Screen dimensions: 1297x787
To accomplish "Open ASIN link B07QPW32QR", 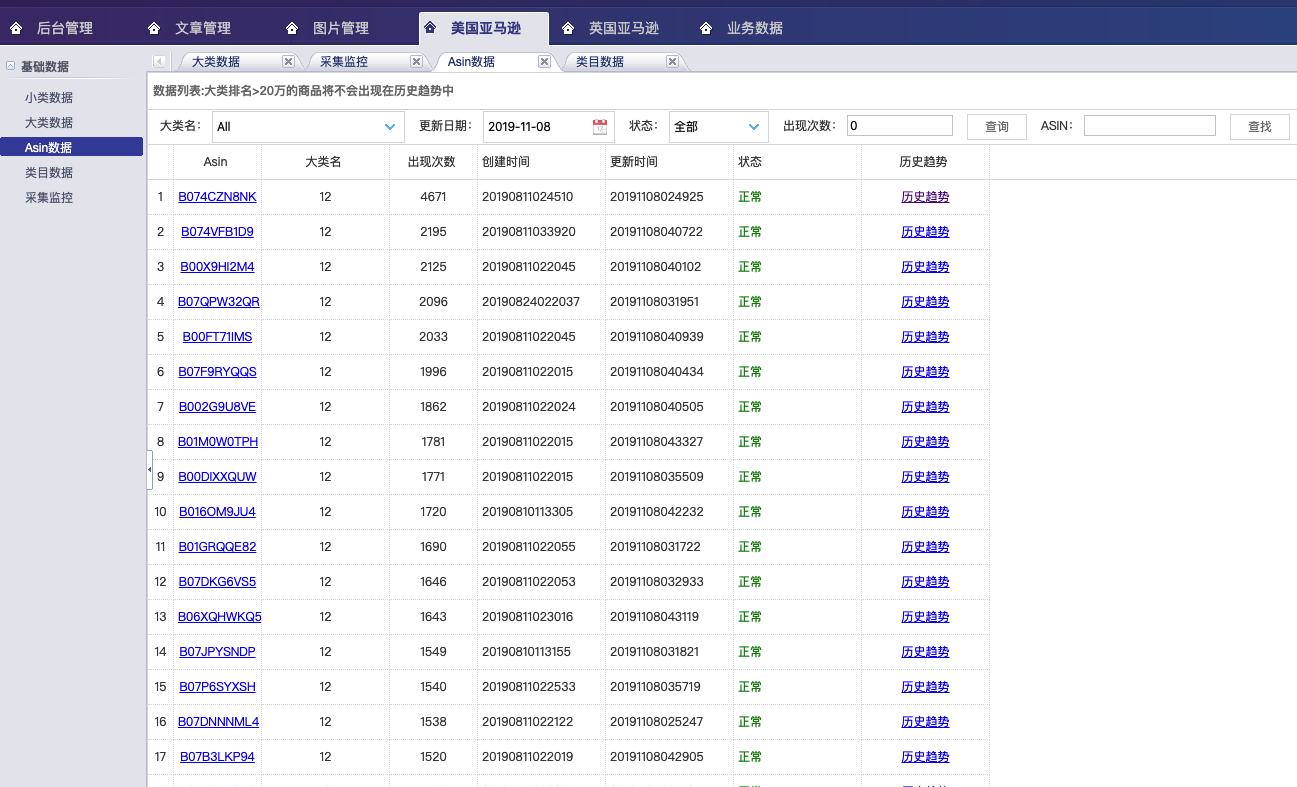I will (x=219, y=302).
